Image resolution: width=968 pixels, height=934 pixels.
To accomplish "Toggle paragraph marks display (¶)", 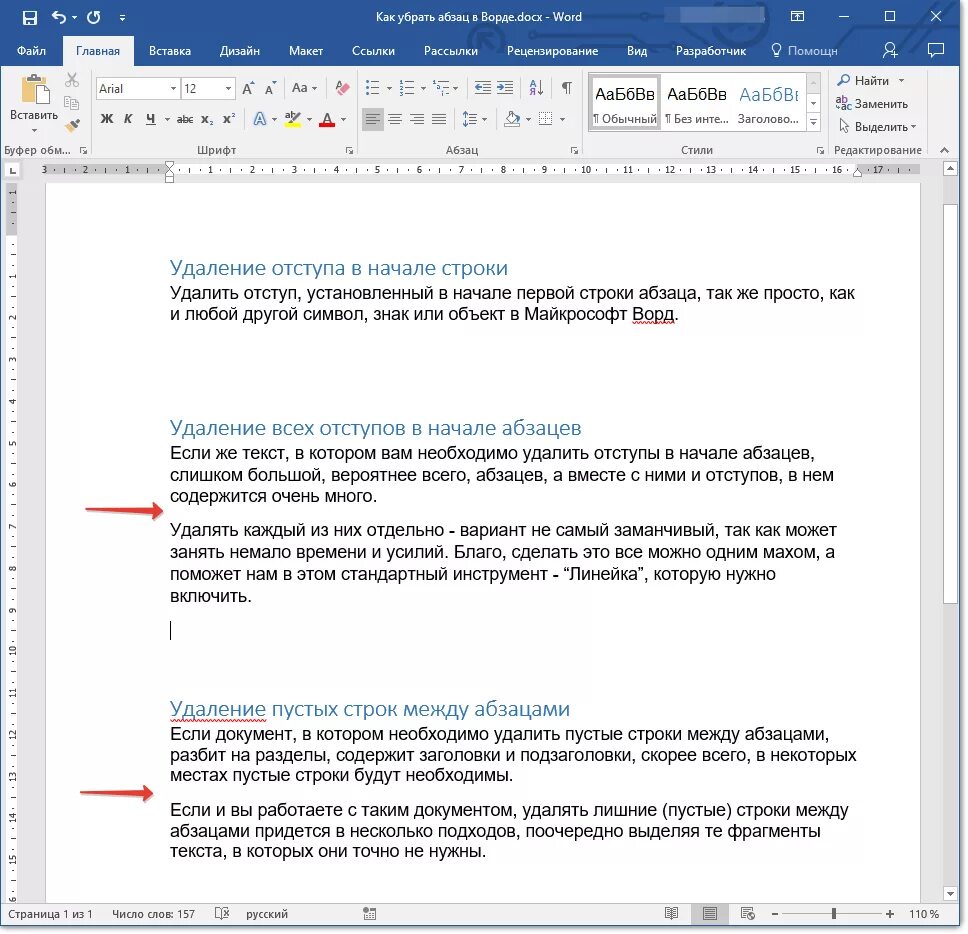I will 566,88.
